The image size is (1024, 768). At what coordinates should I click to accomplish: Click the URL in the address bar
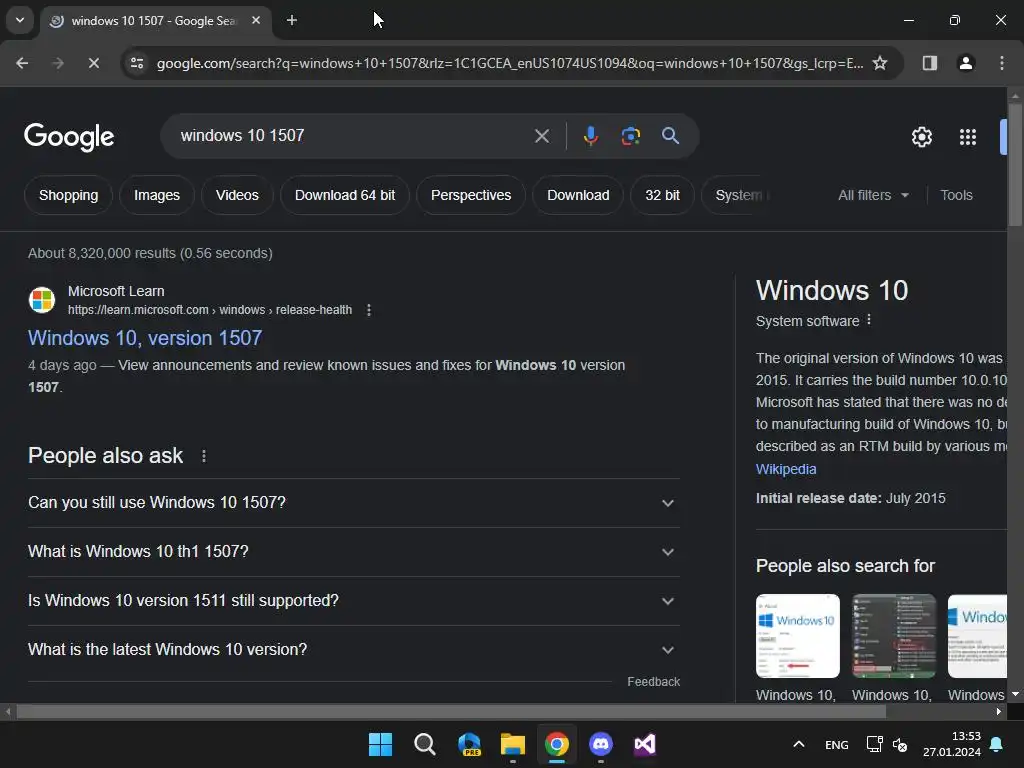pyautogui.click(x=509, y=63)
